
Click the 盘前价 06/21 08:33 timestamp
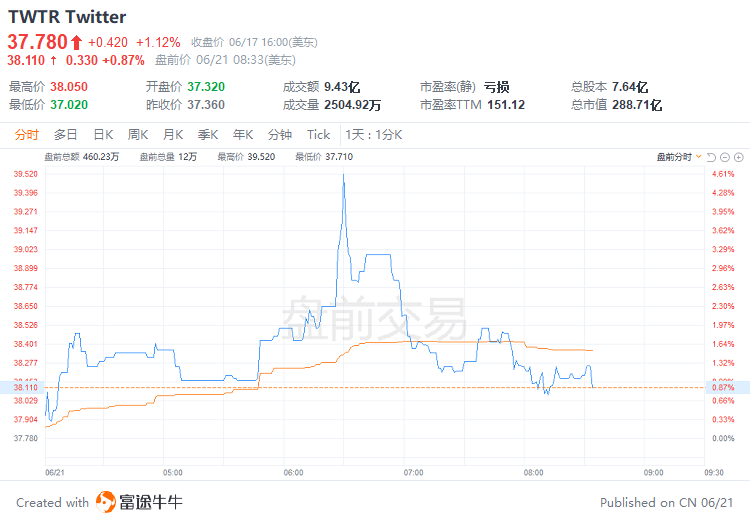(226, 60)
